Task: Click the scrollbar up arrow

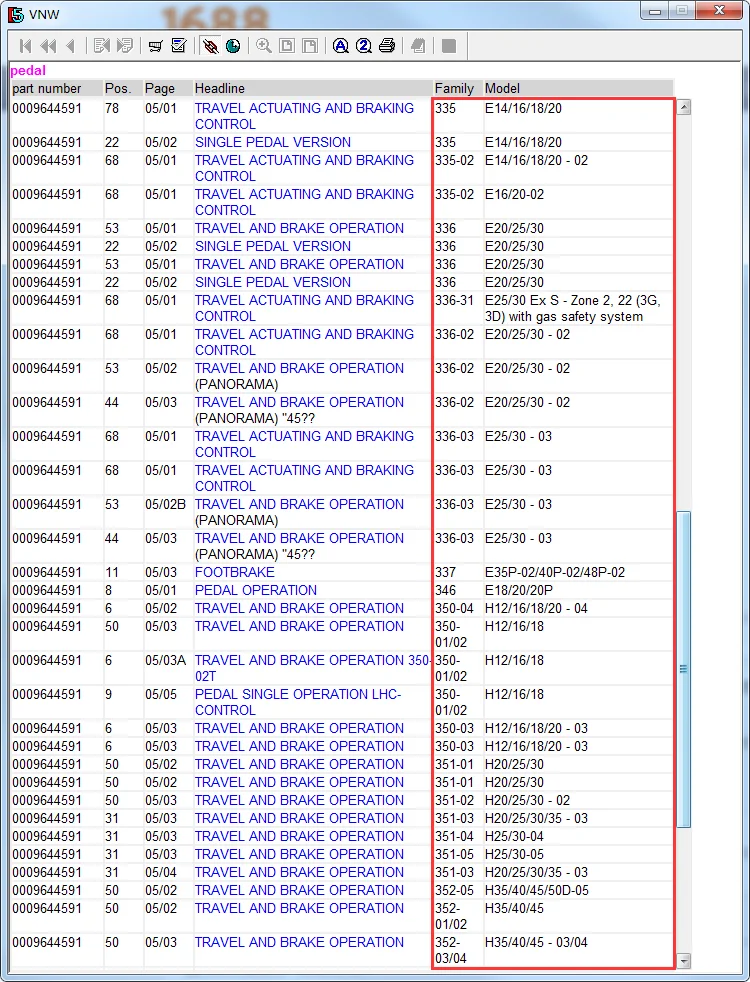Action: point(684,107)
